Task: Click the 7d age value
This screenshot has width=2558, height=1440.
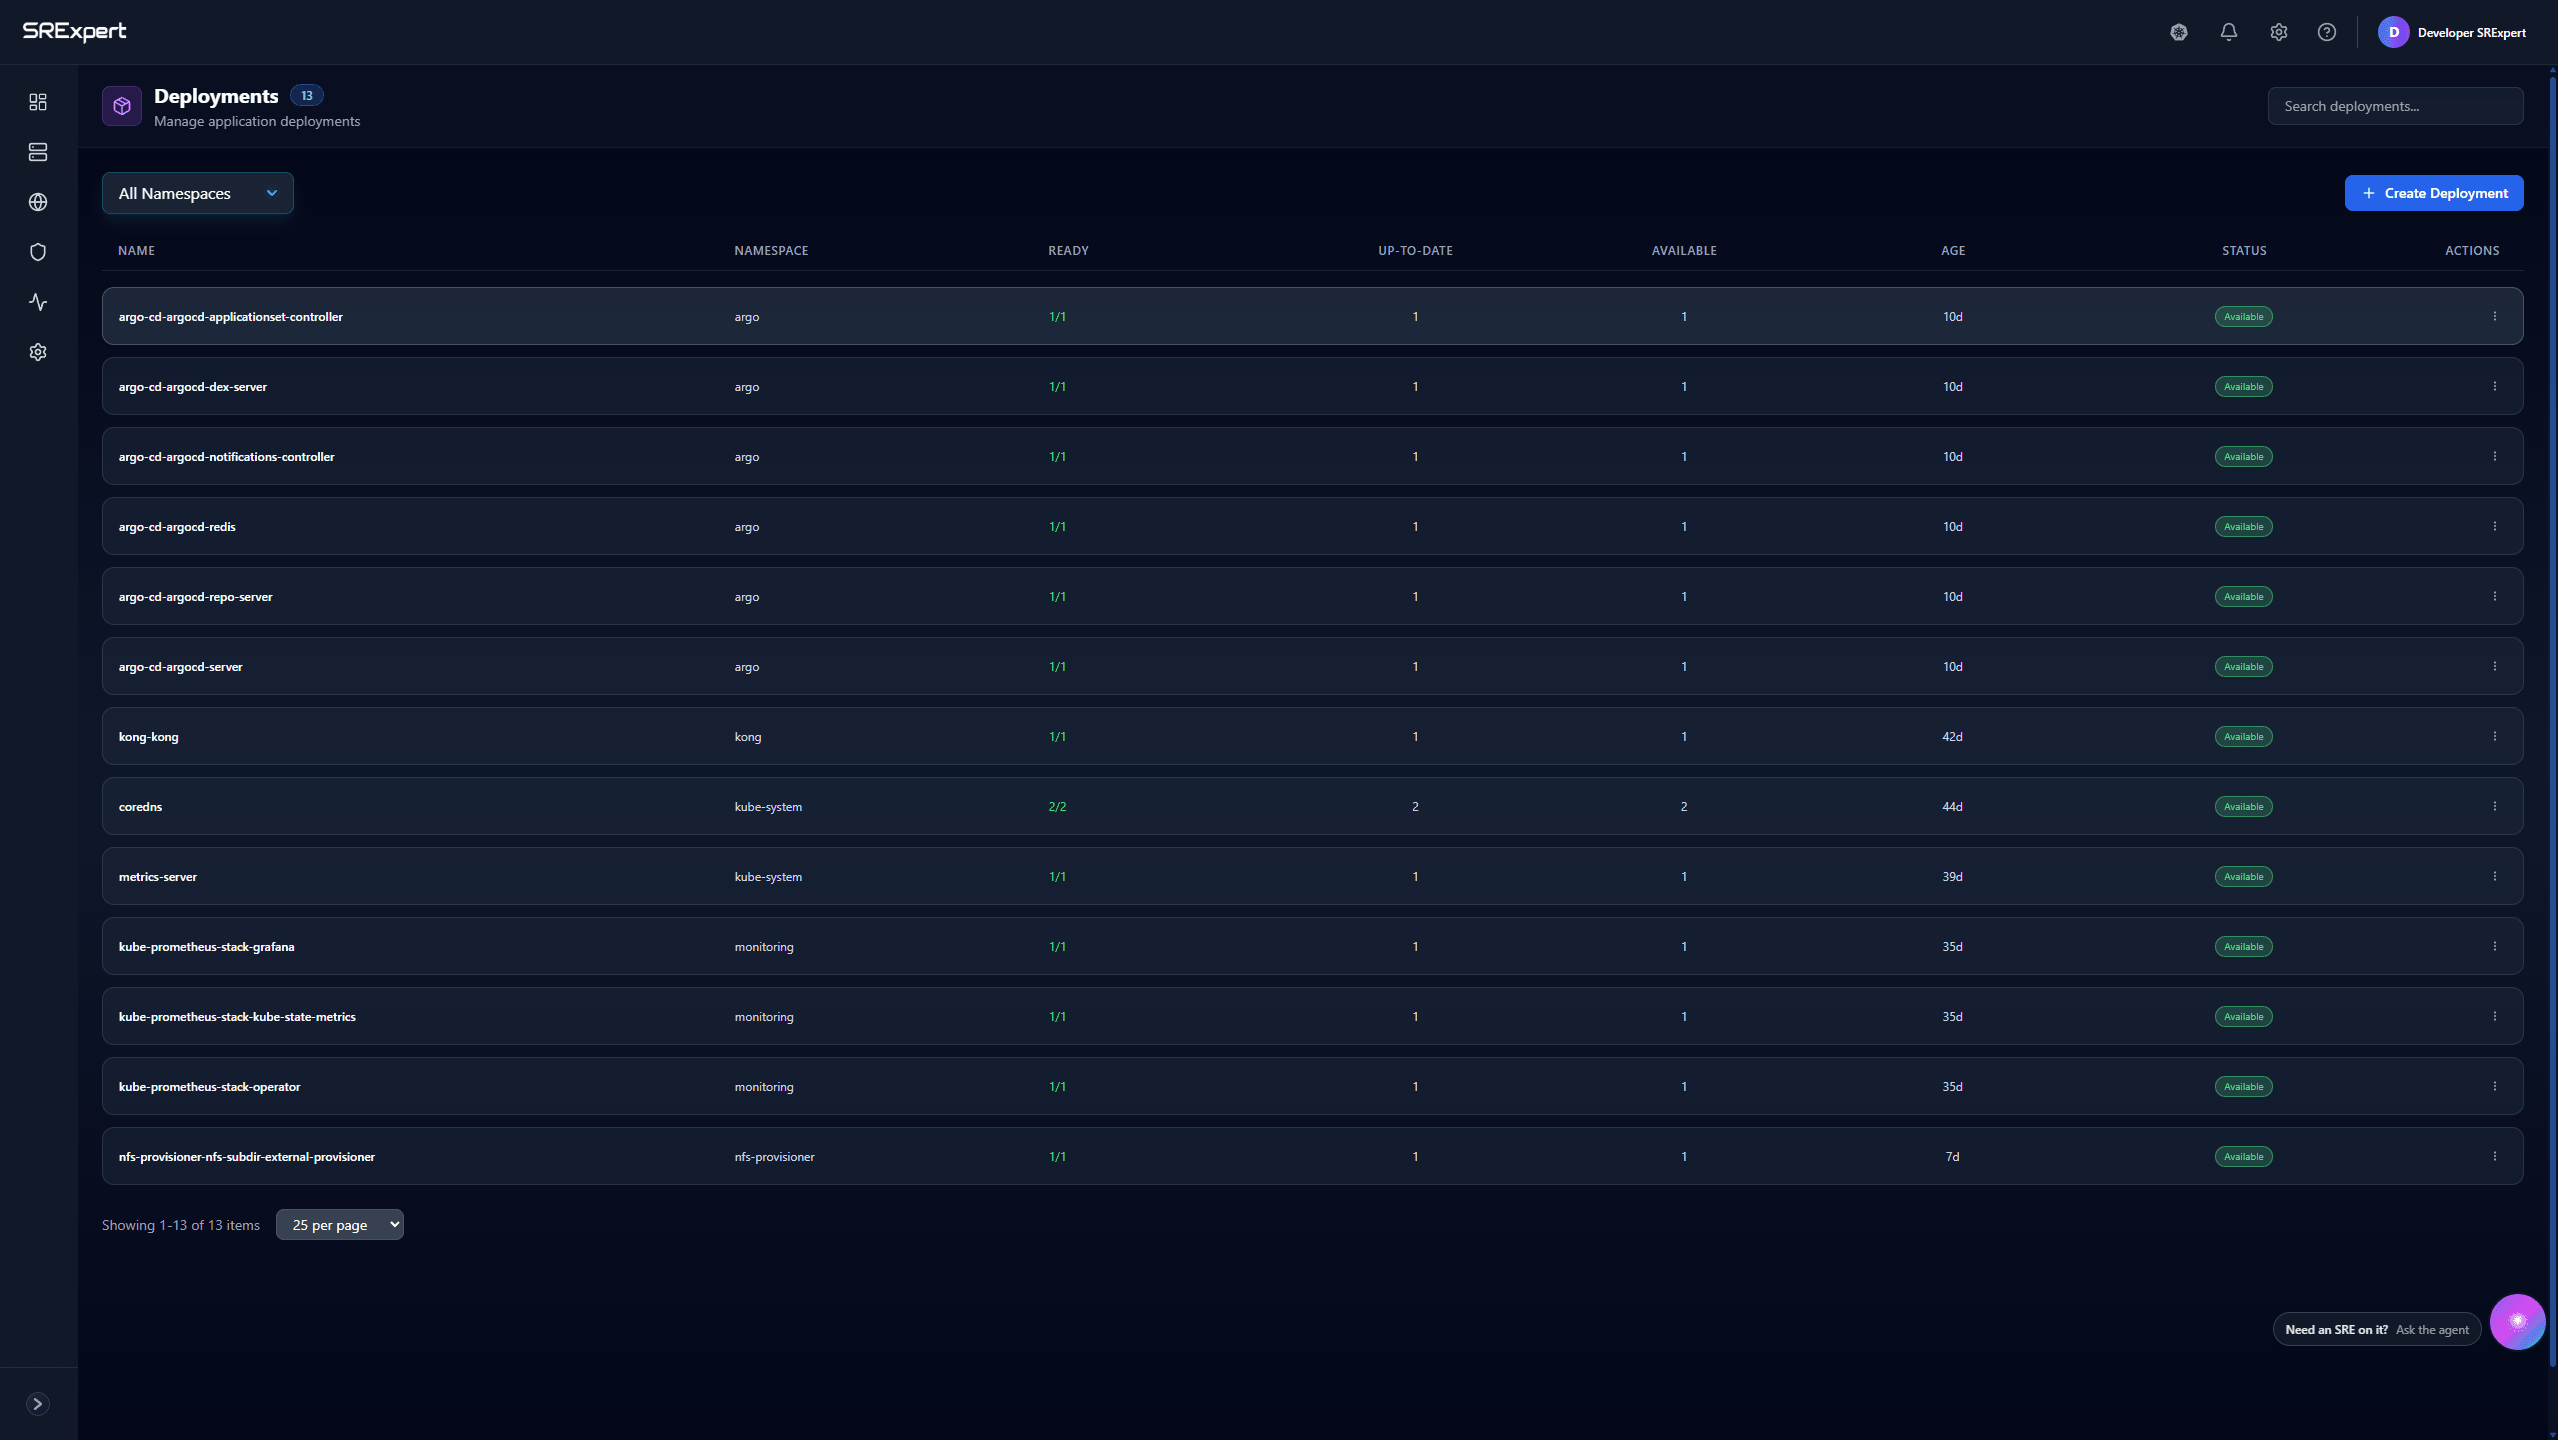Action: point(1952,1157)
